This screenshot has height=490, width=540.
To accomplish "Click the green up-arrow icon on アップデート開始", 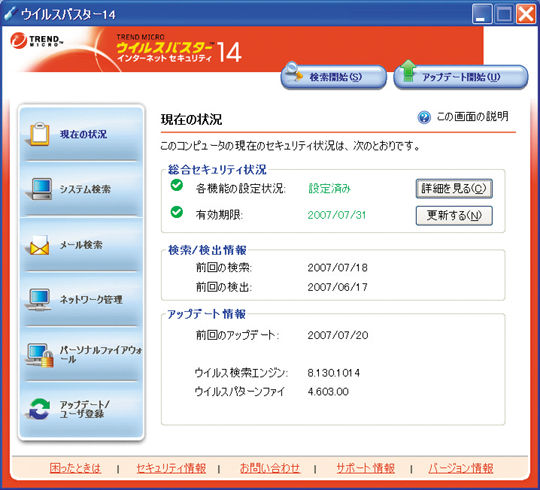I will pyautogui.click(x=408, y=71).
